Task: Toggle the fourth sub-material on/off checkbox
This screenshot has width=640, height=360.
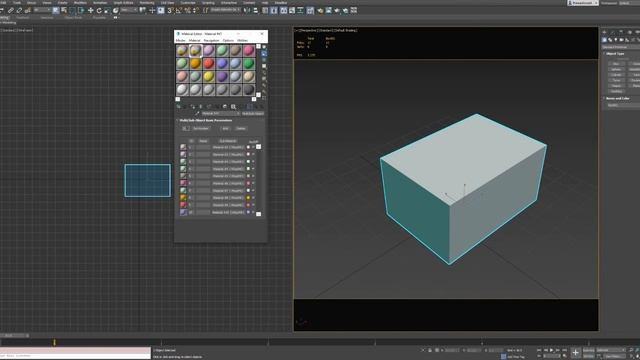Action: coord(253,169)
